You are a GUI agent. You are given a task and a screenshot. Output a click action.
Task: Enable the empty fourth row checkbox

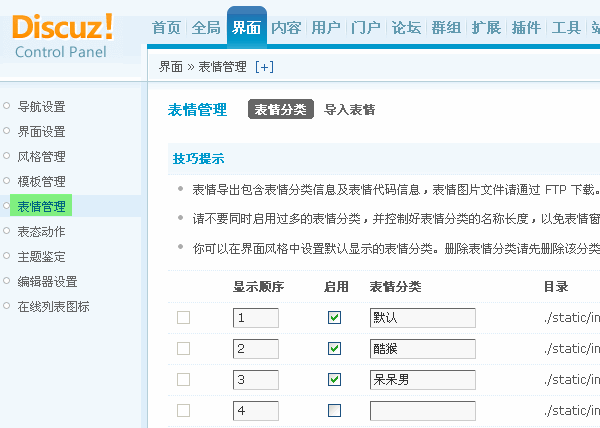tap(334, 410)
